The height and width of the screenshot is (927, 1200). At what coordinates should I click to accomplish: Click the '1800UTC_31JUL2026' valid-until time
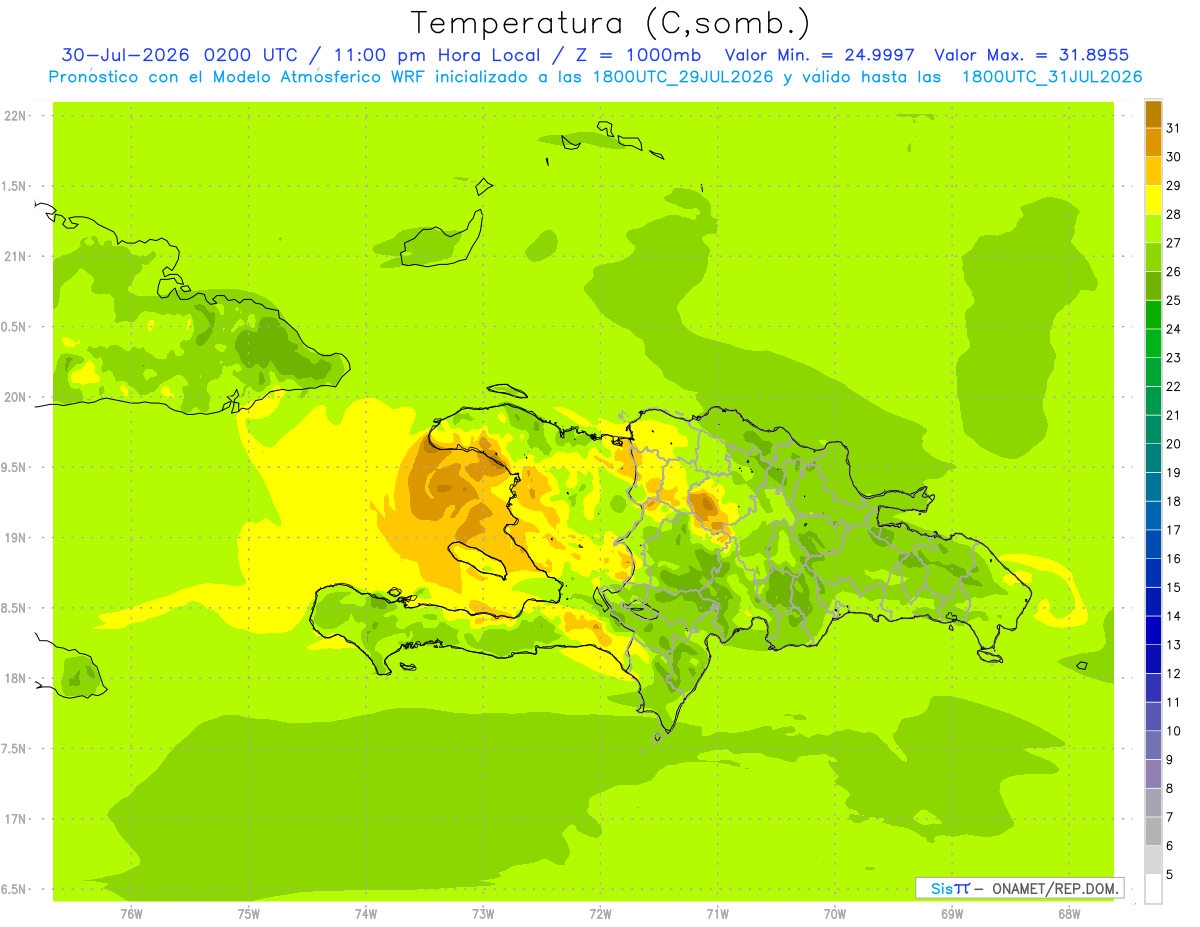click(1051, 76)
